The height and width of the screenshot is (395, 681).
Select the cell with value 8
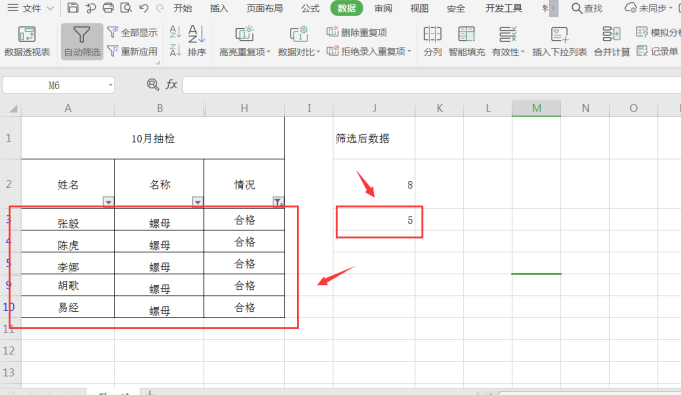[x=374, y=184]
